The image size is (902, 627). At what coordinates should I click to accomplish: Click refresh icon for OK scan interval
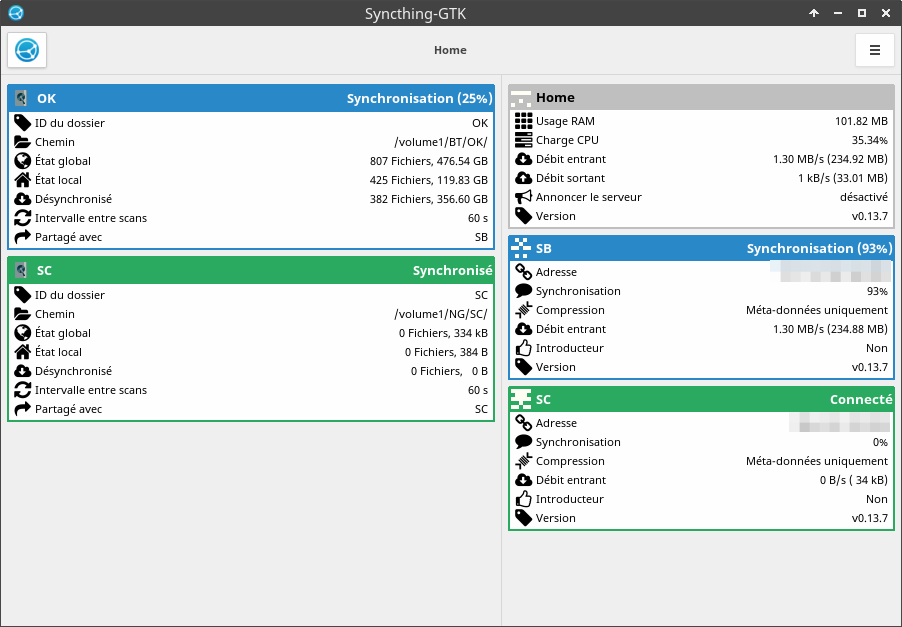[22, 217]
